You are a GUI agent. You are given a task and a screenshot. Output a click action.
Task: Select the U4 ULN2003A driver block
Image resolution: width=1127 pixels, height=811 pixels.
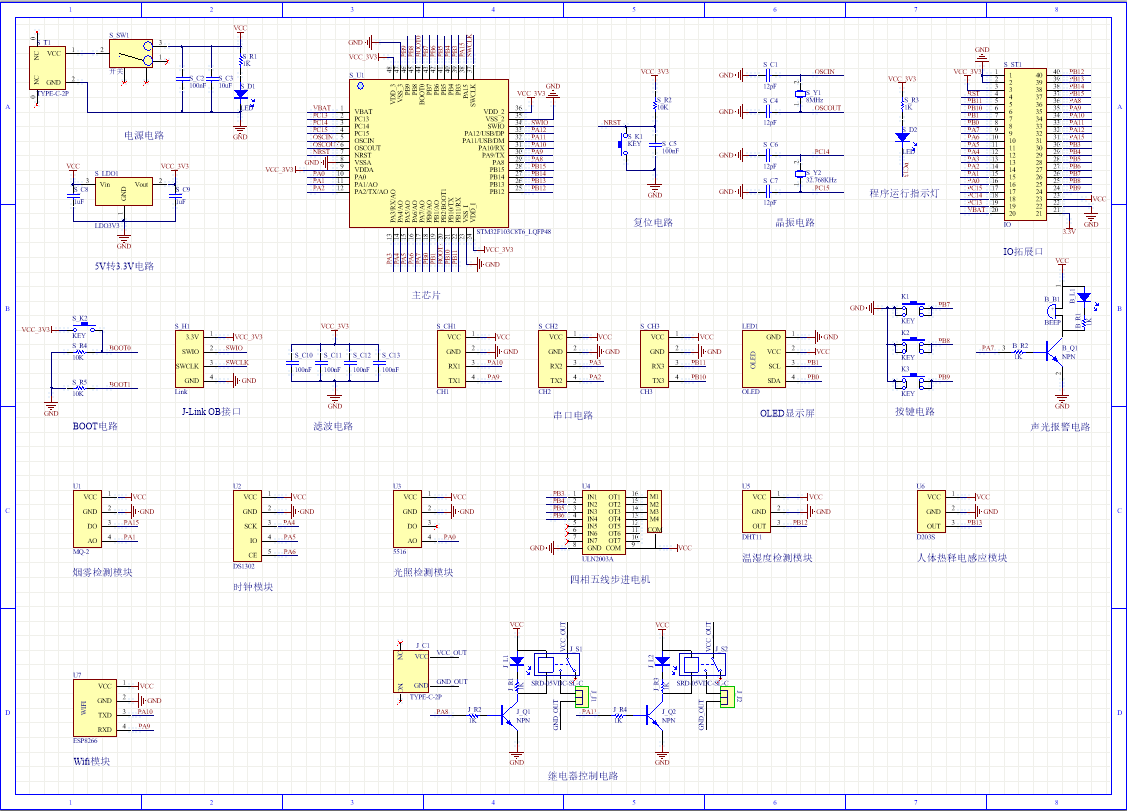[x=604, y=522]
